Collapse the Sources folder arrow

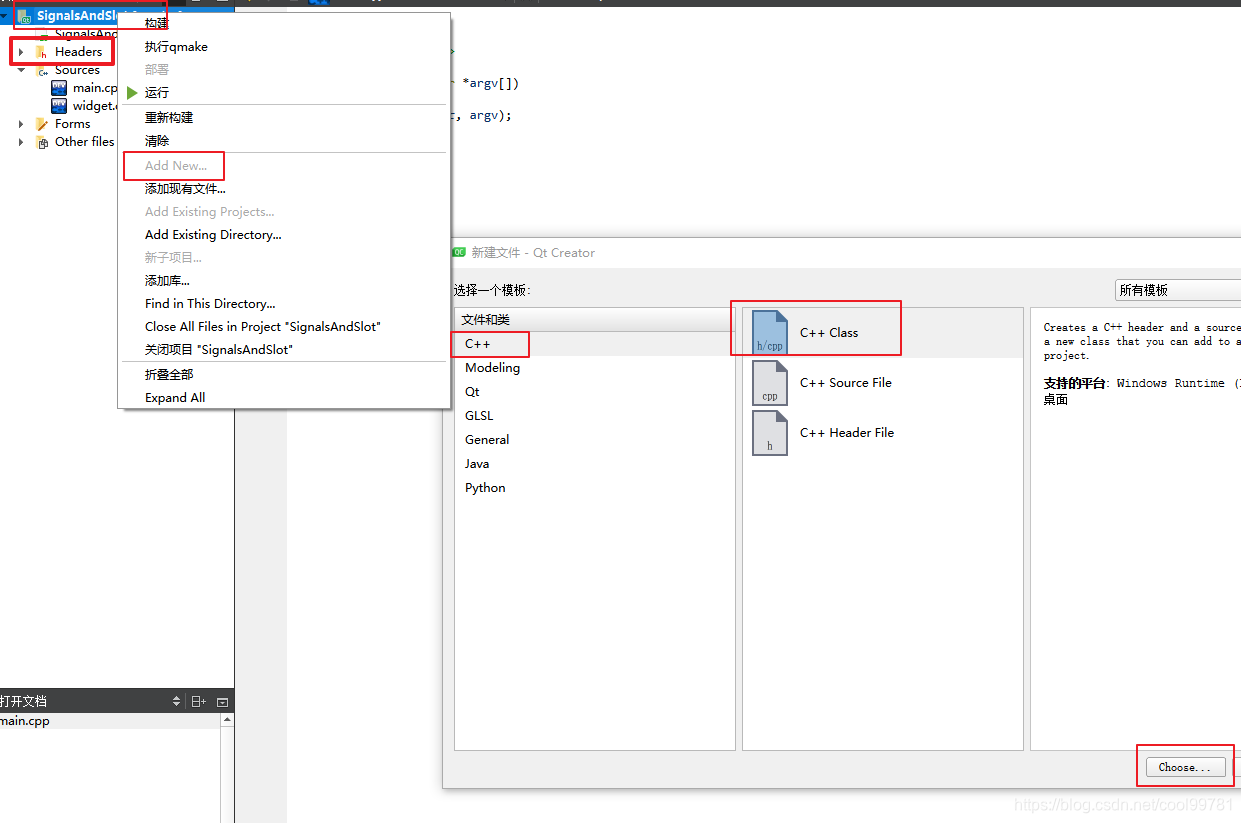21,70
